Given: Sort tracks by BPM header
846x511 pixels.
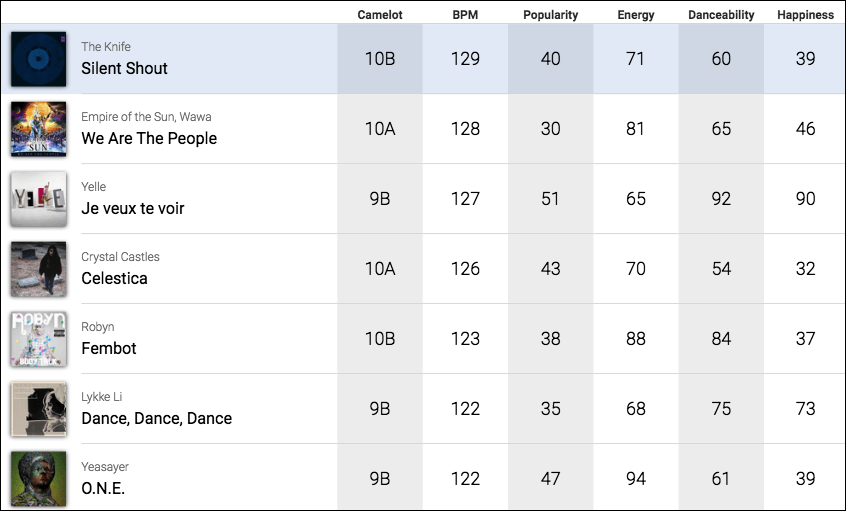Looking at the screenshot, I should click(x=465, y=15).
